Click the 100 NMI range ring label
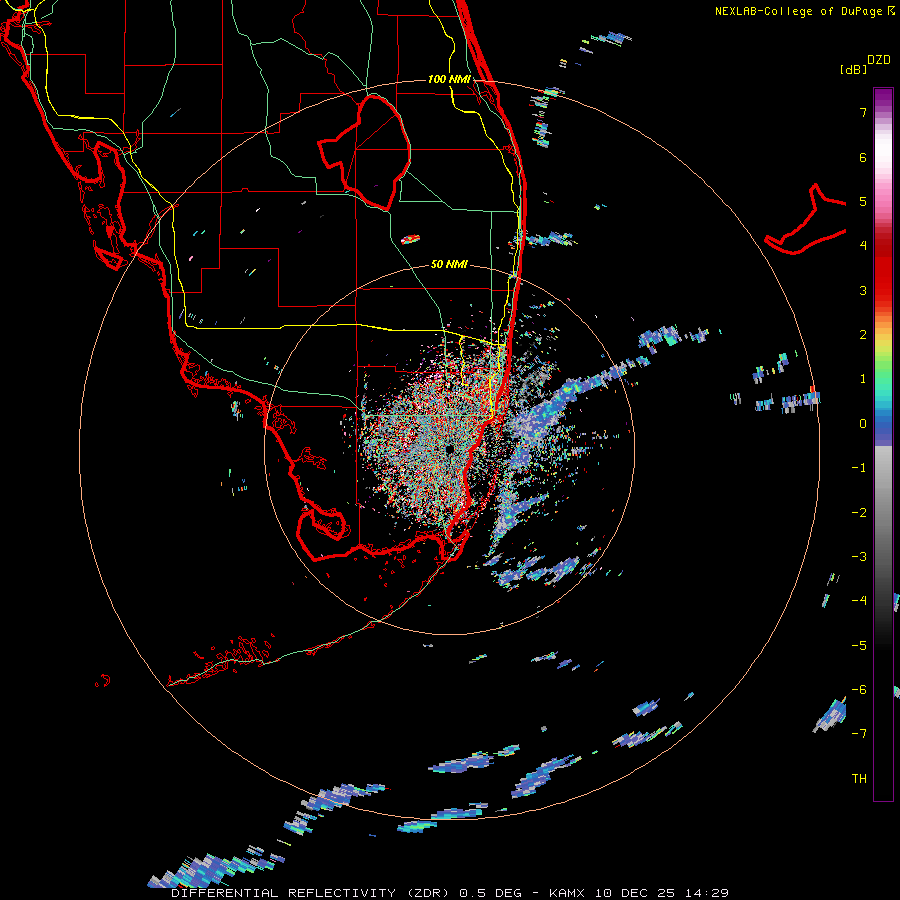Screen dimensions: 900x900 pyautogui.click(x=449, y=79)
